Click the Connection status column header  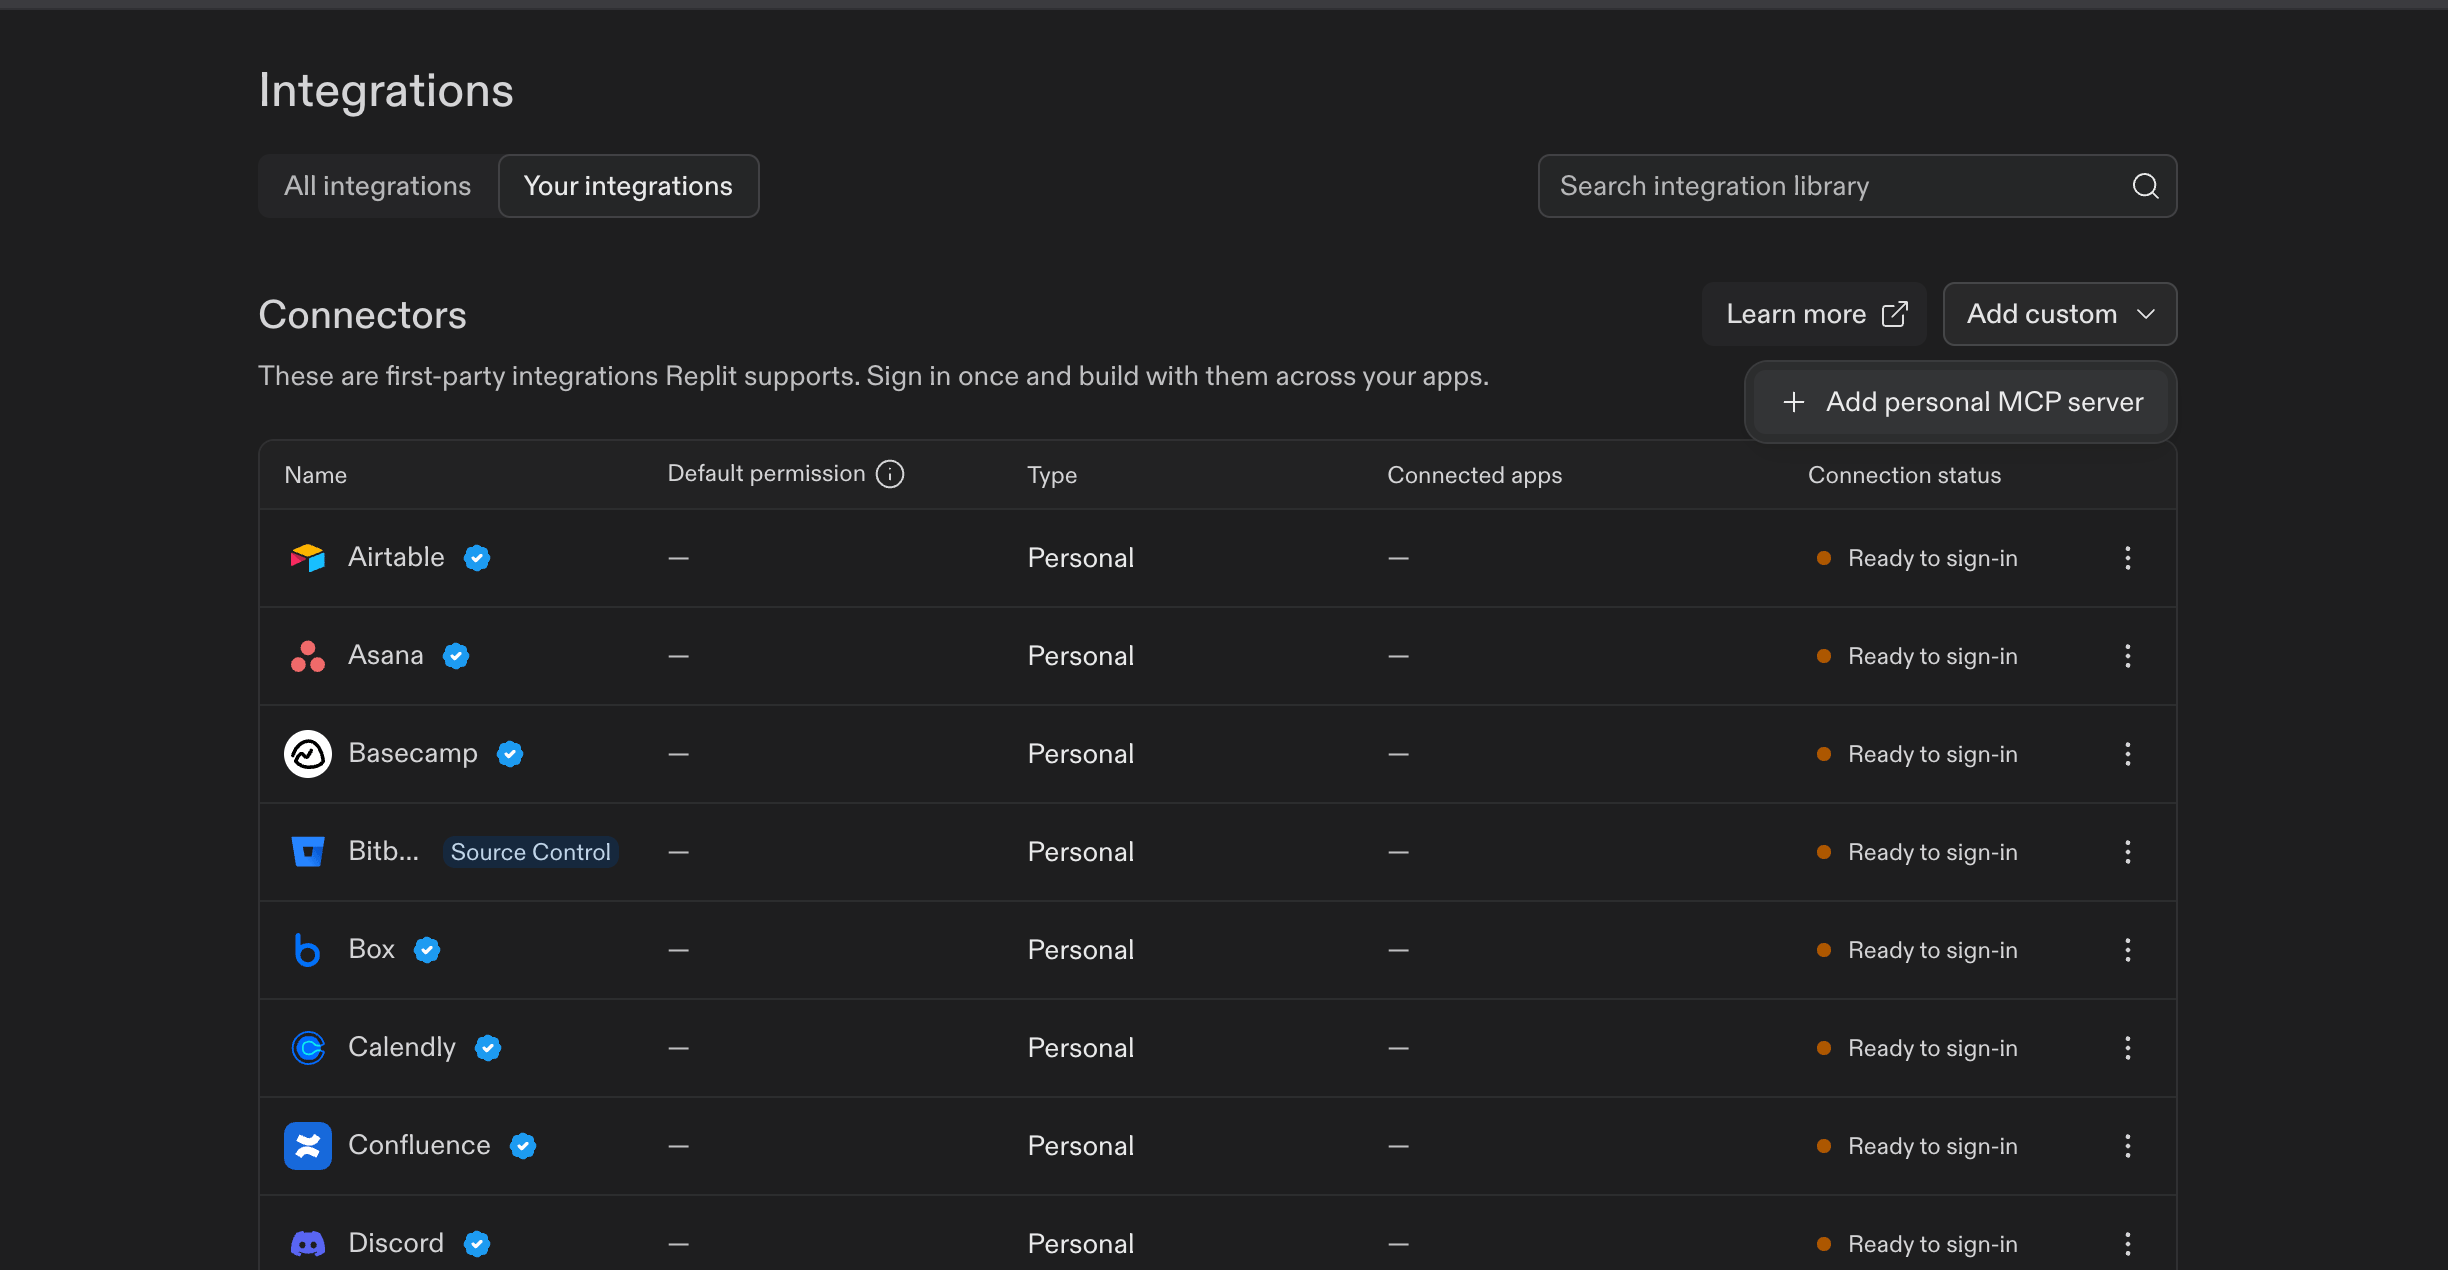(1904, 475)
